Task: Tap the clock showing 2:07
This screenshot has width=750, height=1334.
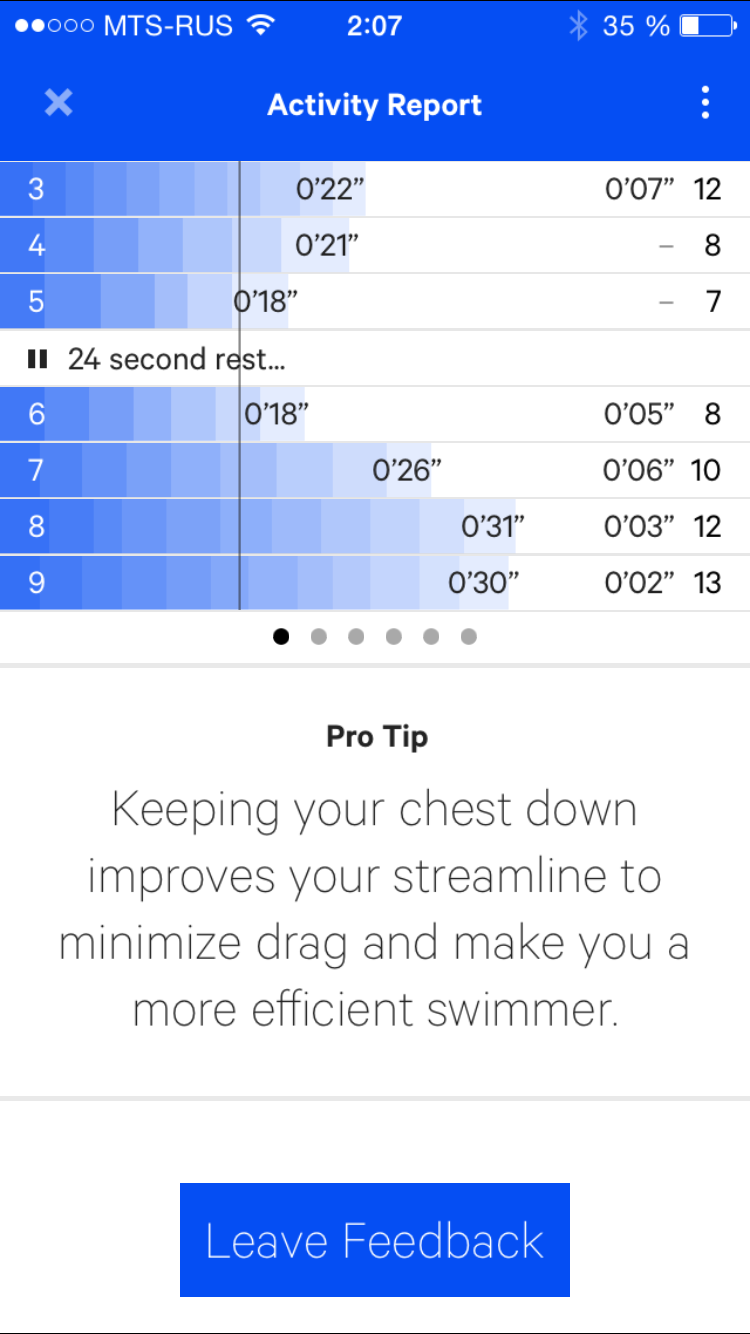Action: pyautogui.click(x=374, y=26)
